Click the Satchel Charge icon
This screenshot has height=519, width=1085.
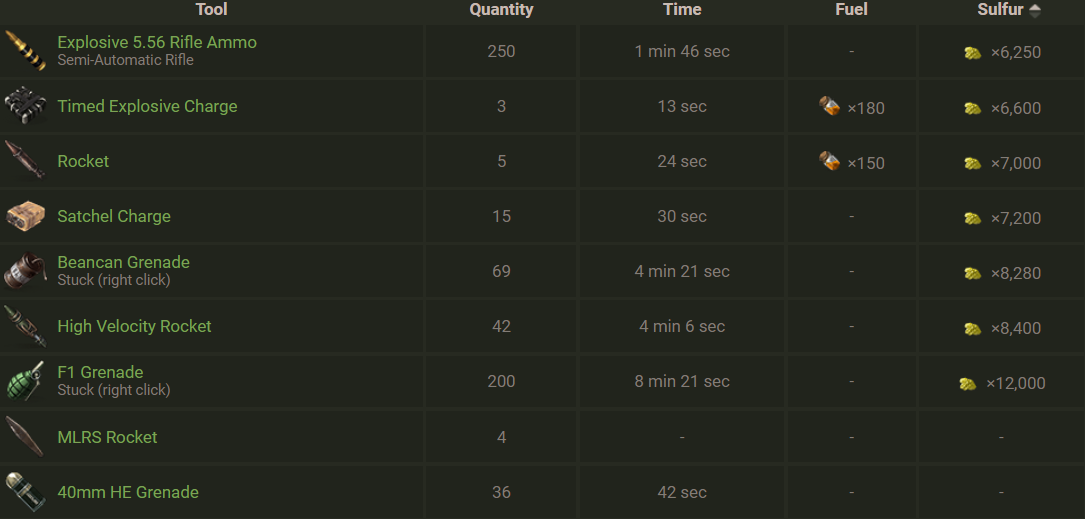[x=25, y=216]
